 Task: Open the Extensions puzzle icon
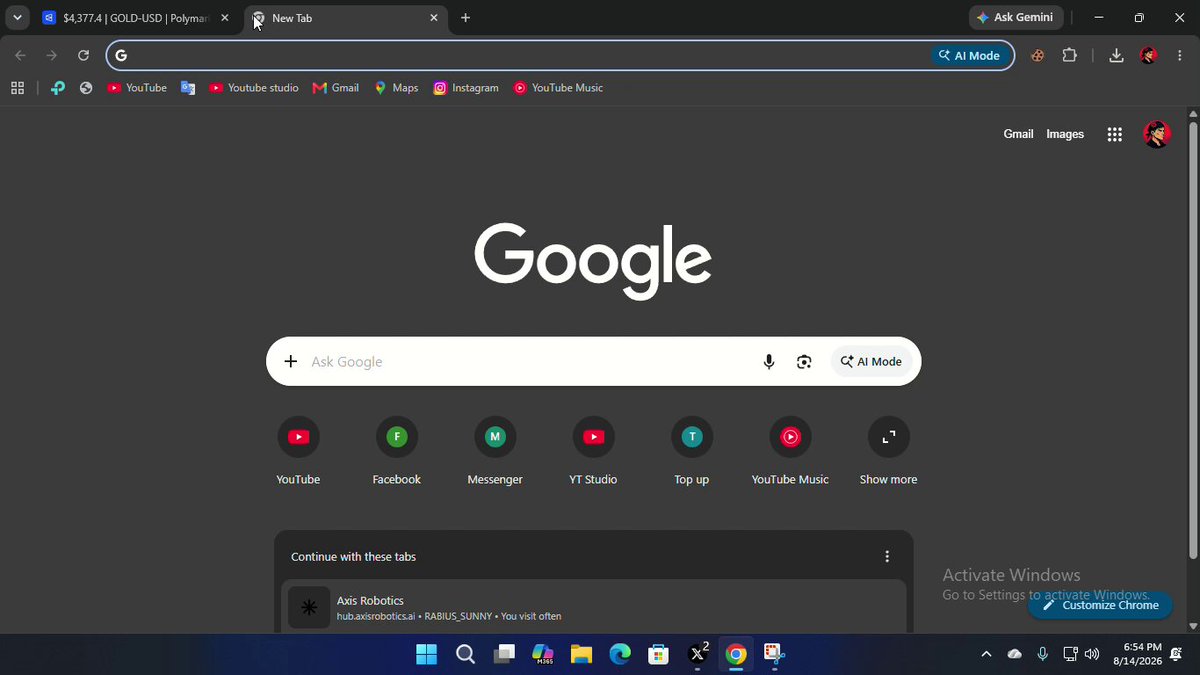point(1070,55)
